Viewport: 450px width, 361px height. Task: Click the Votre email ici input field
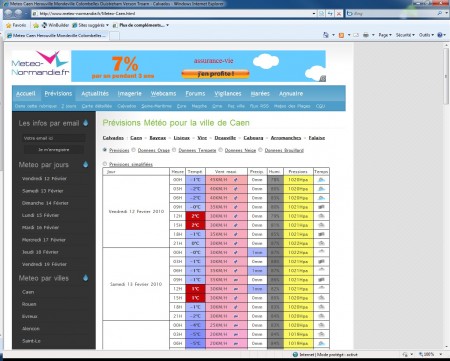(x=54, y=138)
